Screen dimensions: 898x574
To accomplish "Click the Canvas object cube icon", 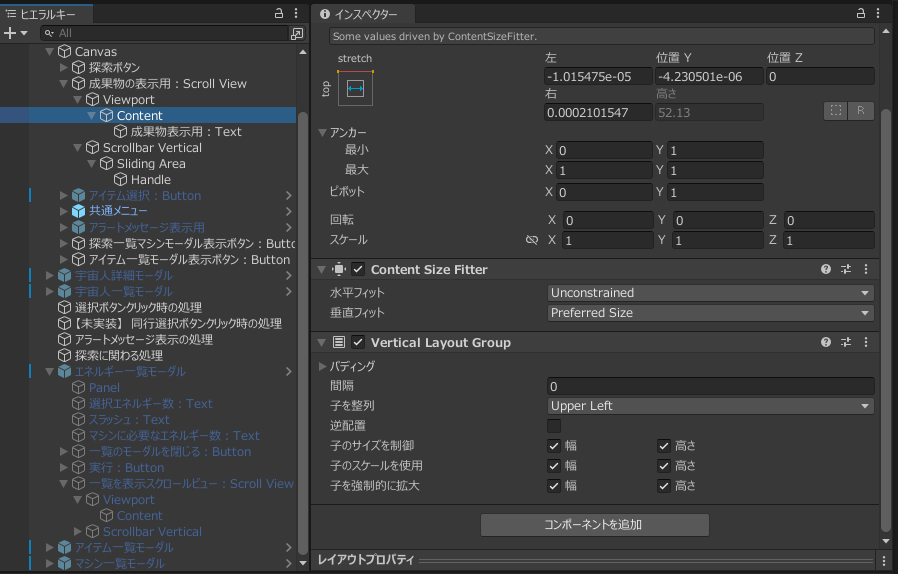I will [65, 52].
